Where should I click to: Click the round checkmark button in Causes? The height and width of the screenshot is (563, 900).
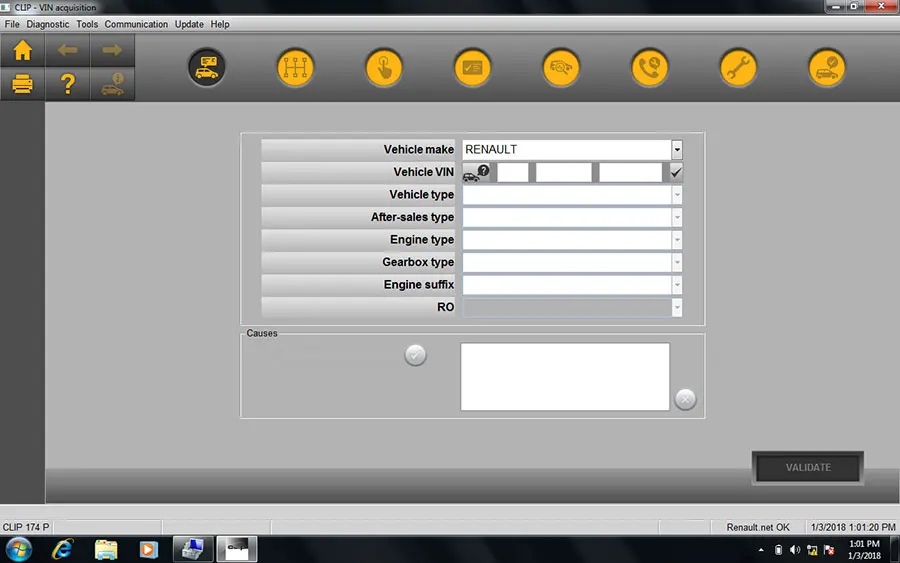click(415, 355)
